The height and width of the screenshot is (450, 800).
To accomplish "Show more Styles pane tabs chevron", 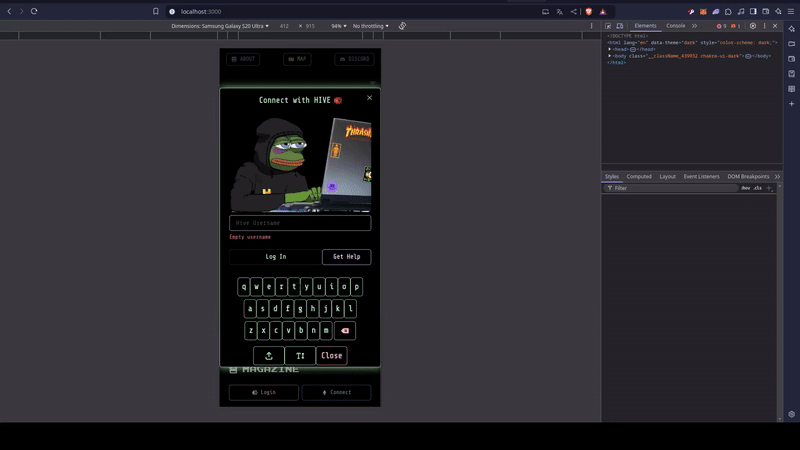I will [777, 177].
